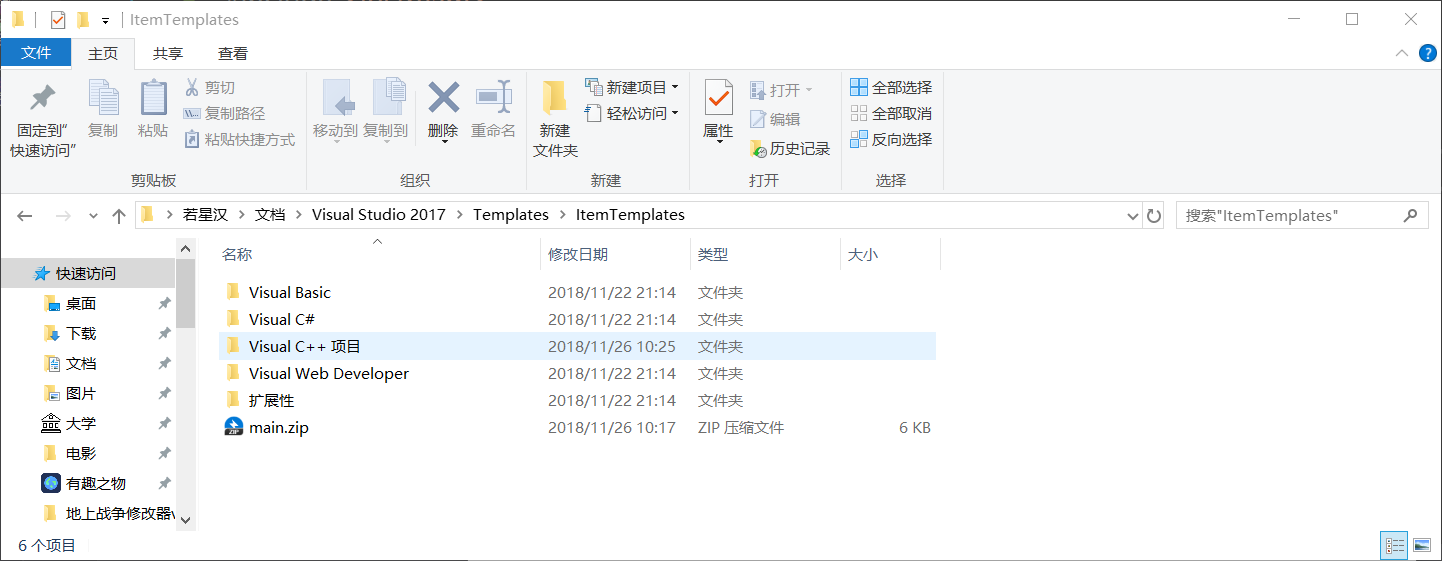The image size is (1442, 561).
Task: Open the View (查看) ribbon tab
Action: [x=233, y=54]
